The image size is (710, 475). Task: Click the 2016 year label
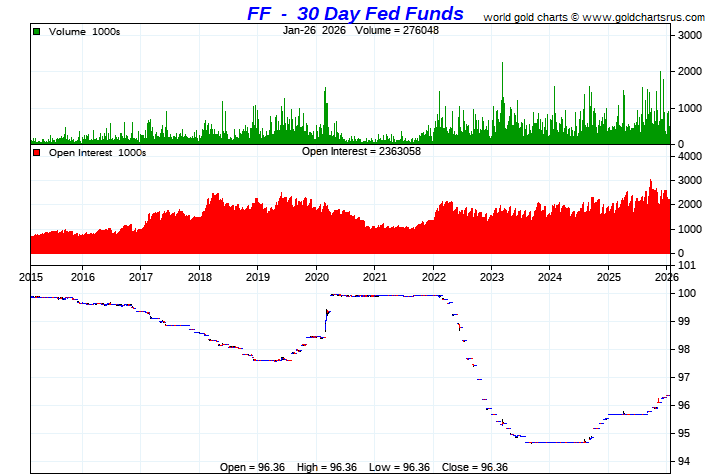click(83, 277)
